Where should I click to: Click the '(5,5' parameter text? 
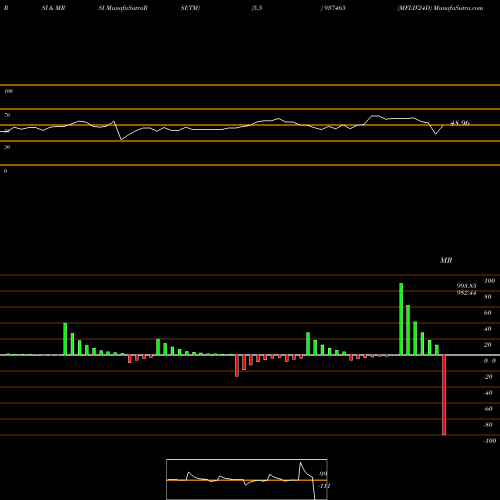pyautogui.click(x=257, y=8)
